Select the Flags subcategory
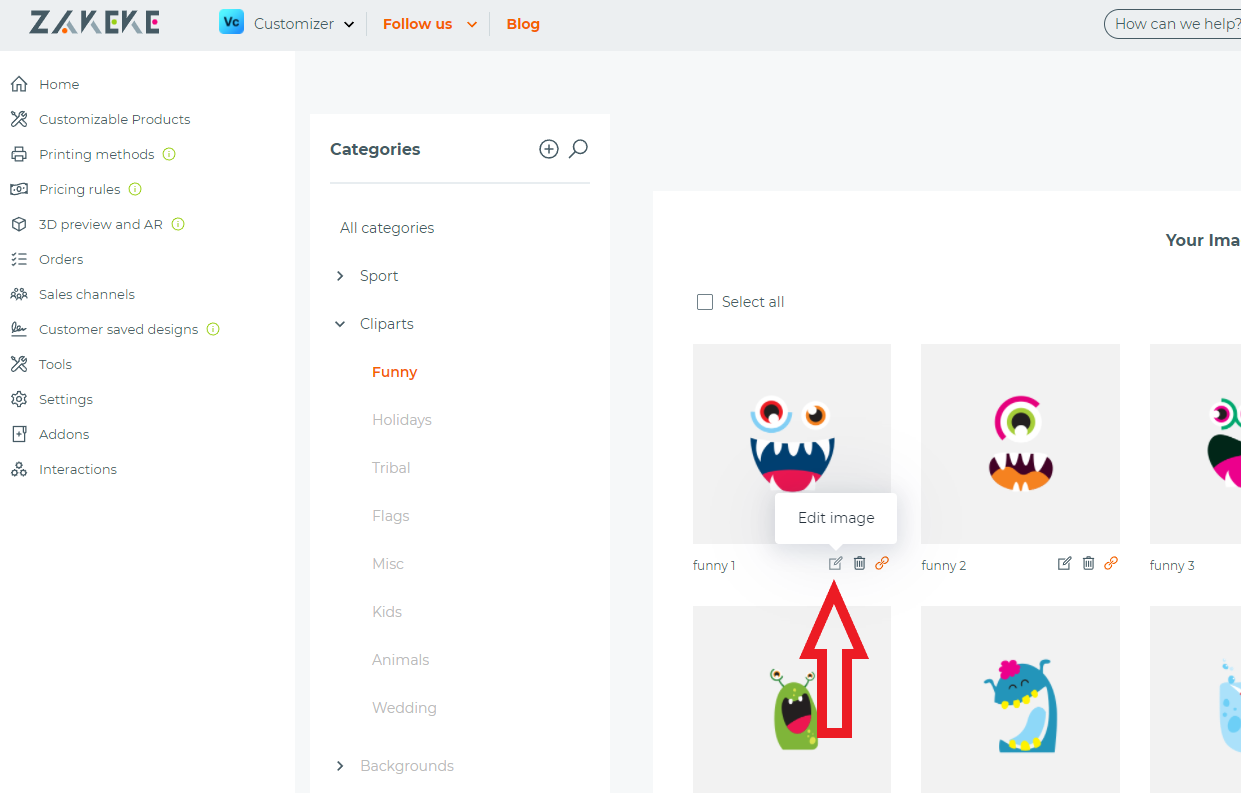 (391, 516)
